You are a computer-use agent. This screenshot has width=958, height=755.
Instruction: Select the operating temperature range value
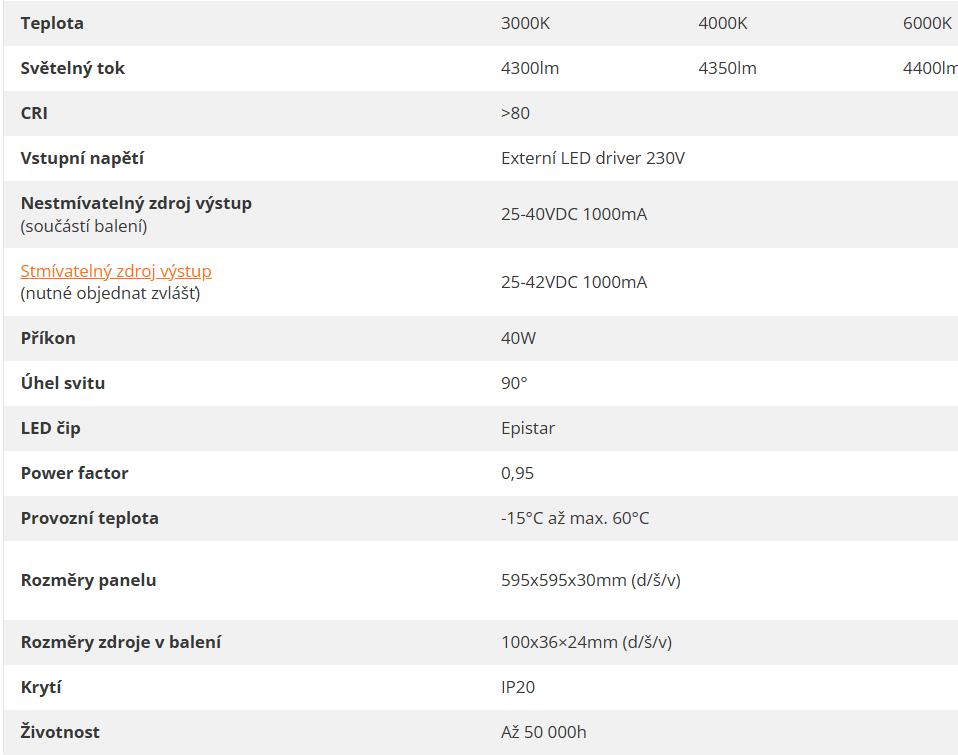pos(575,518)
